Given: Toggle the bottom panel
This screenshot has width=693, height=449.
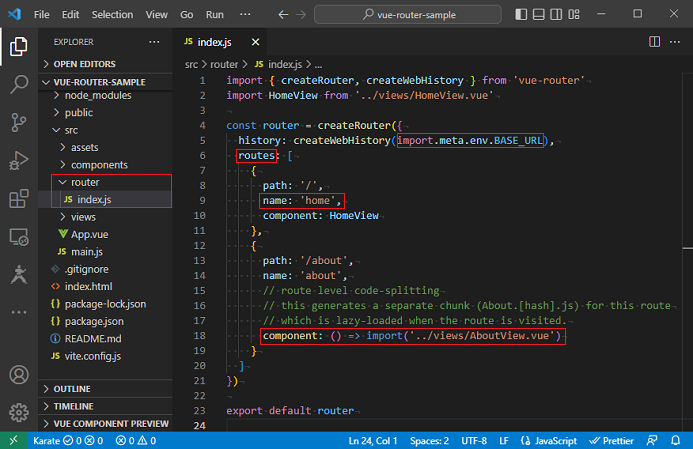Looking at the screenshot, I should tap(538, 15).
